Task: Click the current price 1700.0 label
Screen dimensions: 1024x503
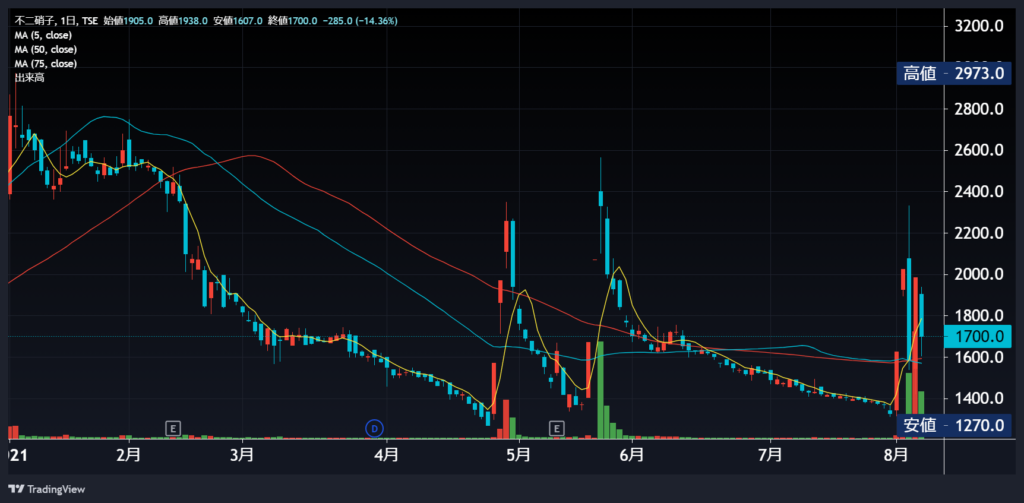Action: [x=978, y=337]
